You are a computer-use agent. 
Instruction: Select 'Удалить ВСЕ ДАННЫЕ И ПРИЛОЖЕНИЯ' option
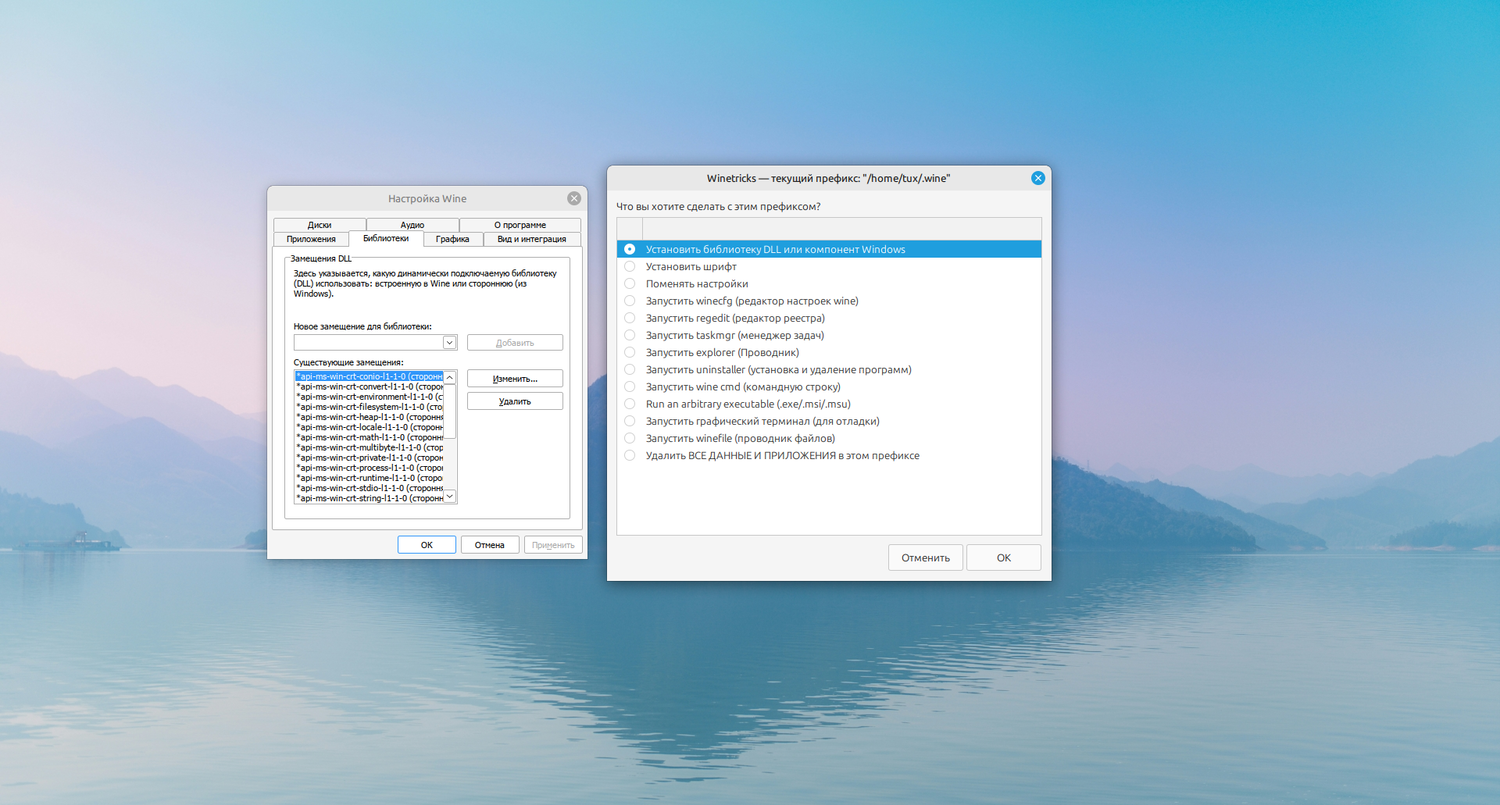829,455
